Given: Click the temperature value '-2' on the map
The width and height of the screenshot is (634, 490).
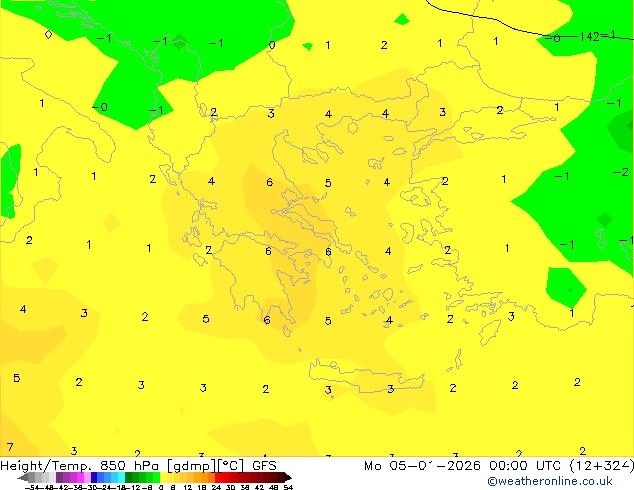Looking at the screenshot, I should coord(621,172).
